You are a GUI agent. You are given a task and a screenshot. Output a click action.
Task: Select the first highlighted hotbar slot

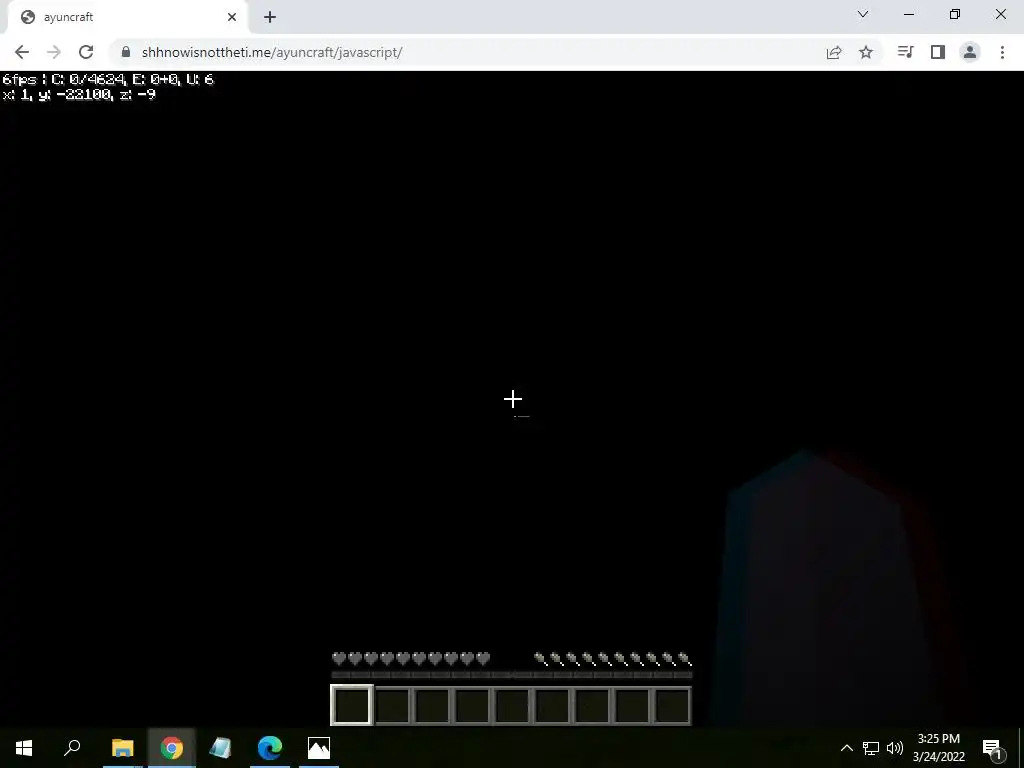pos(352,705)
